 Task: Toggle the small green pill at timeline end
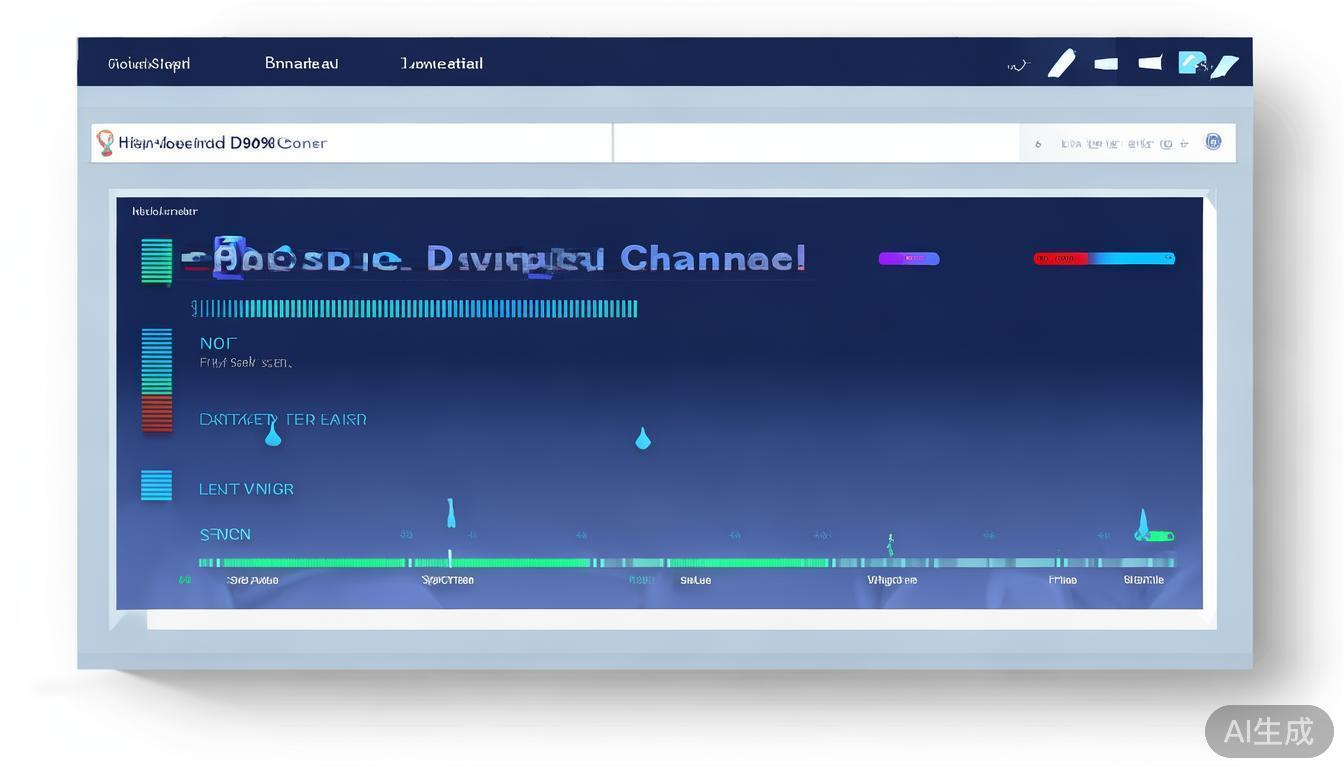pyautogui.click(x=1158, y=536)
